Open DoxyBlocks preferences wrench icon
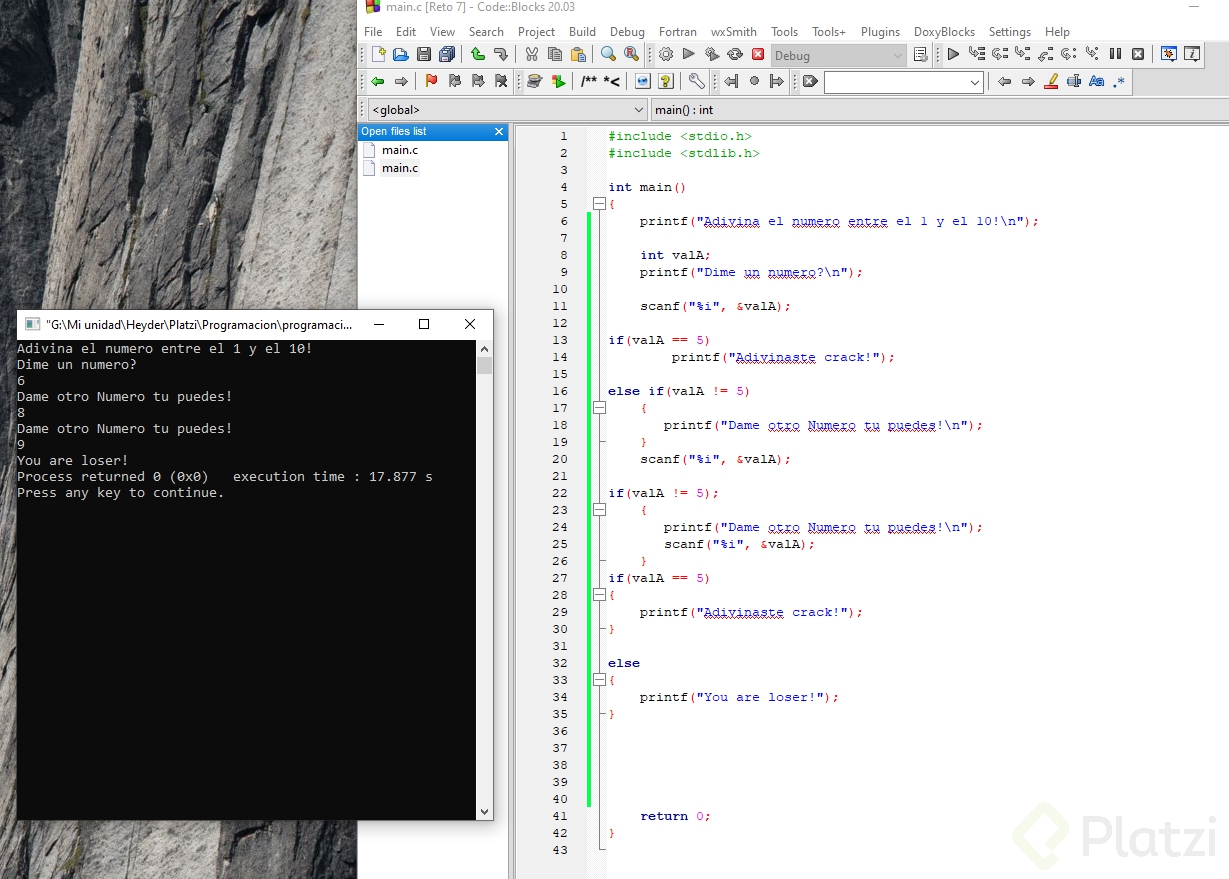1229x879 pixels. point(697,82)
